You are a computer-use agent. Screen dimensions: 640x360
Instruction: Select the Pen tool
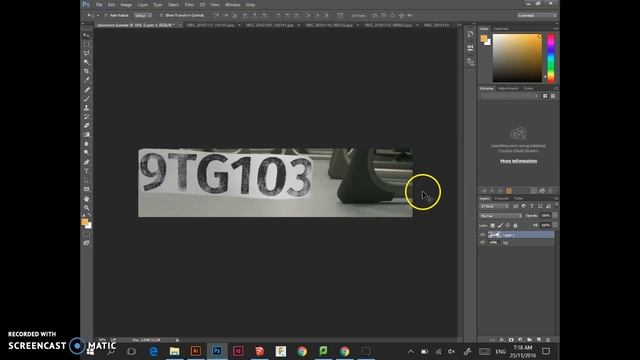pos(87,162)
